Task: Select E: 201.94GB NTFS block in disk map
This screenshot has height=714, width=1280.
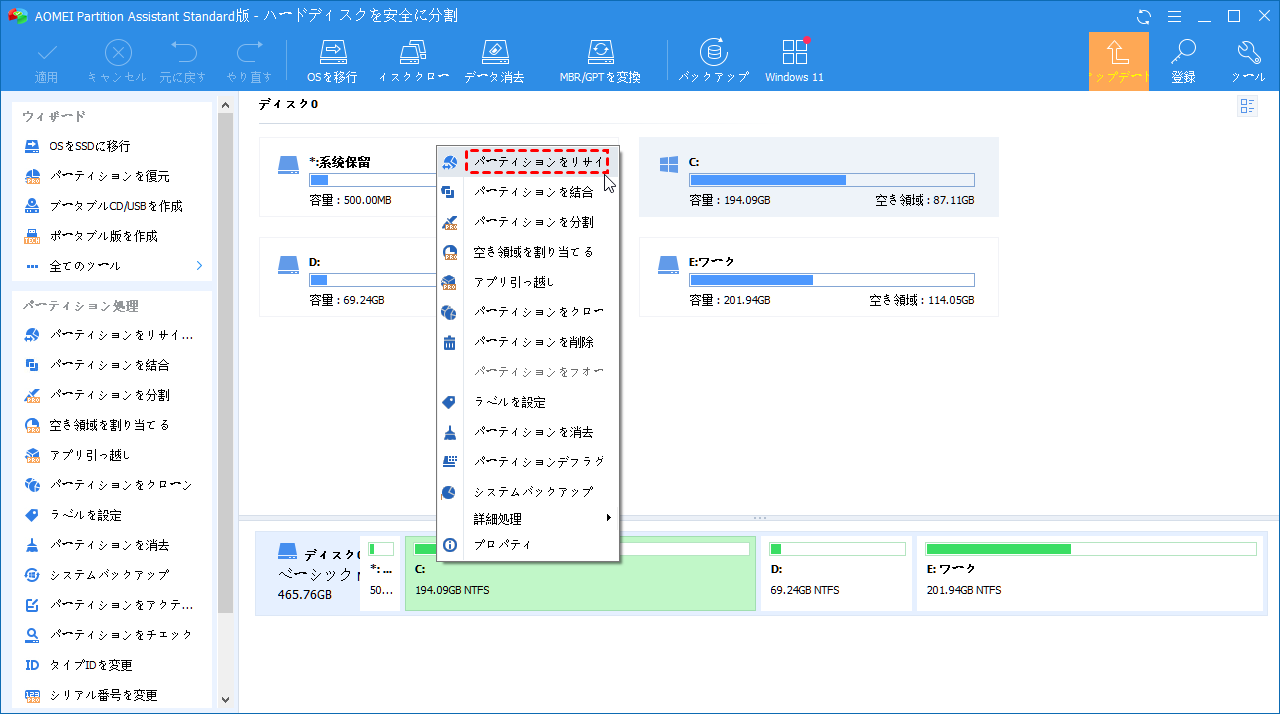Action: (x=1090, y=572)
